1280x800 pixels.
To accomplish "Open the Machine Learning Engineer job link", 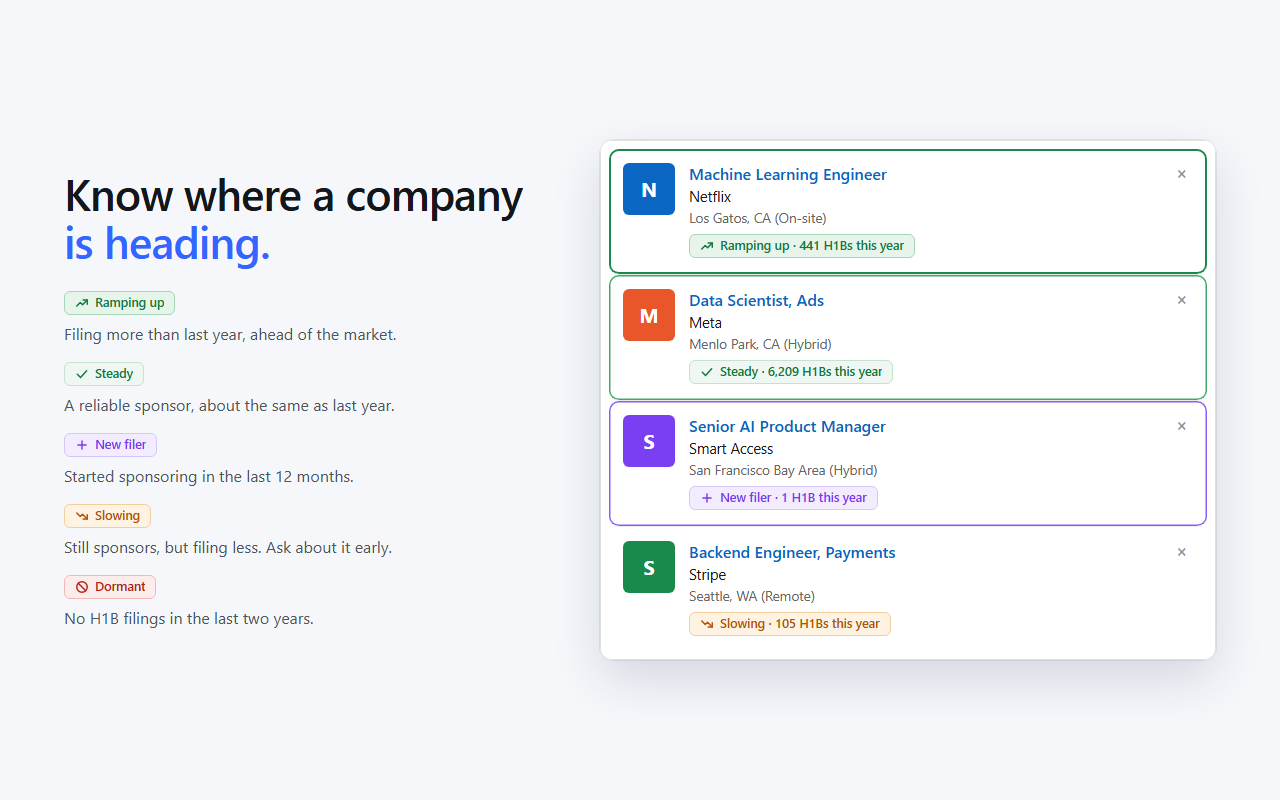I will (x=788, y=174).
